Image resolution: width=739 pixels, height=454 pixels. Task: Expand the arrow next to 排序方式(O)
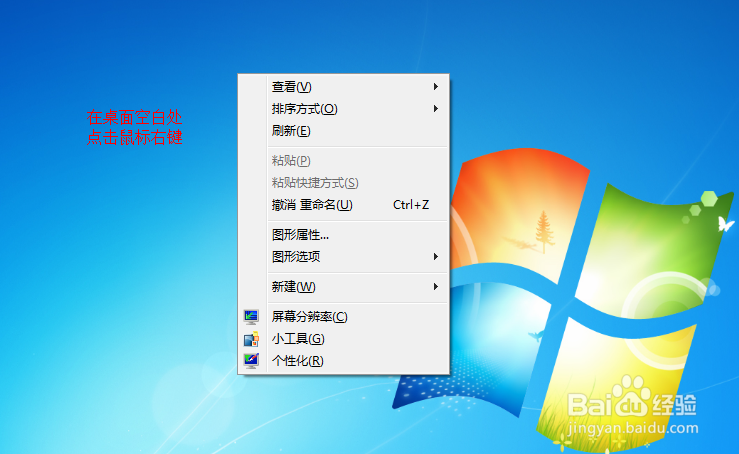436,109
